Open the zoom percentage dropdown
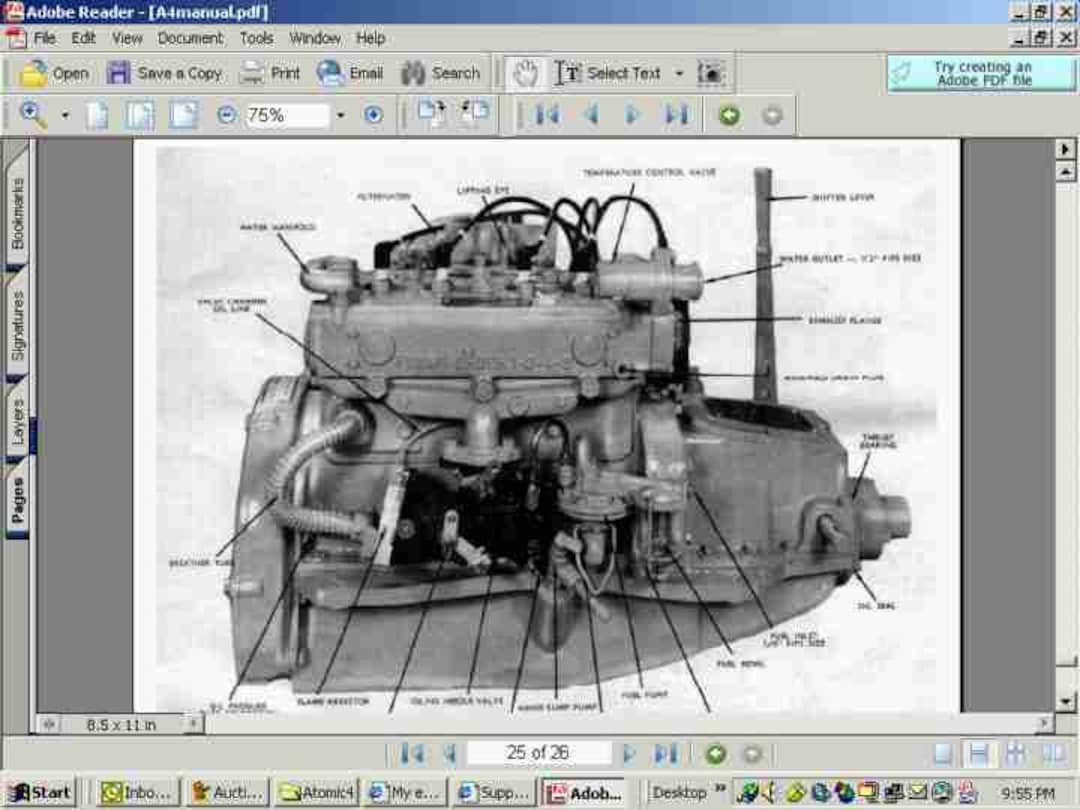Screen dimensions: 1080x810 [341, 114]
